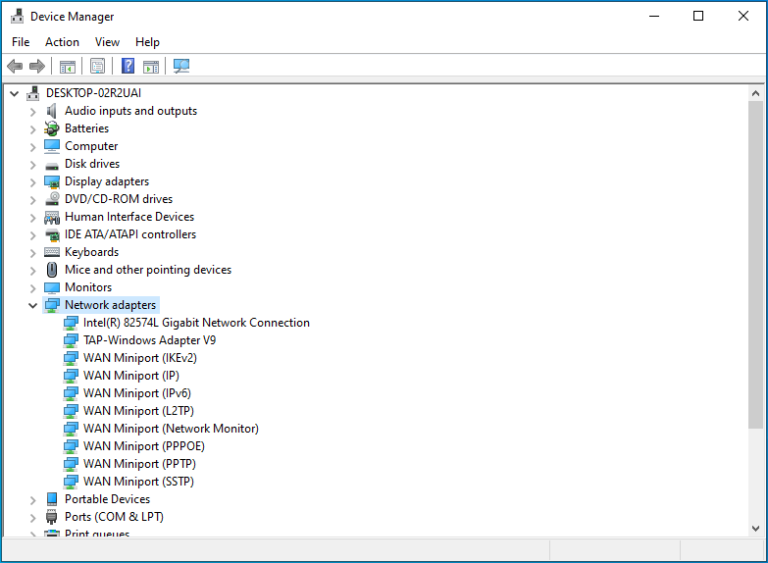The height and width of the screenshot is (563, 768).
Task: Click the scrollbar down arrow
Action: [x=755, y=528]
